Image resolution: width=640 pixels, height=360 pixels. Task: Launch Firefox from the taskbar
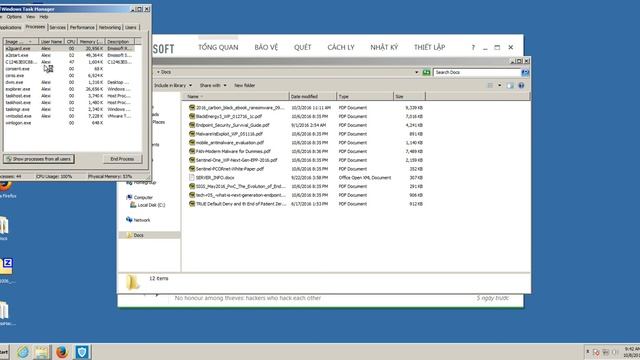pyautogui.click(x=62, y=352)
